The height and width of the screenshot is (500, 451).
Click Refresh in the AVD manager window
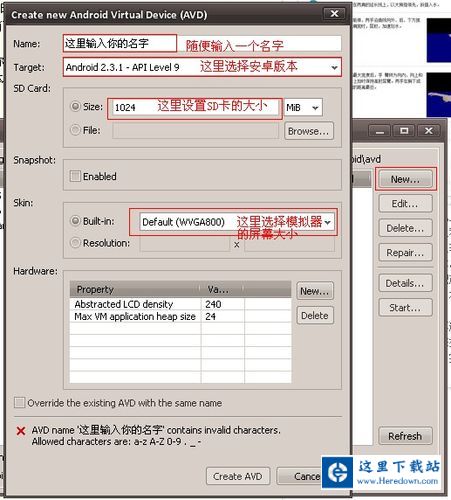click(x=405, y=436)
